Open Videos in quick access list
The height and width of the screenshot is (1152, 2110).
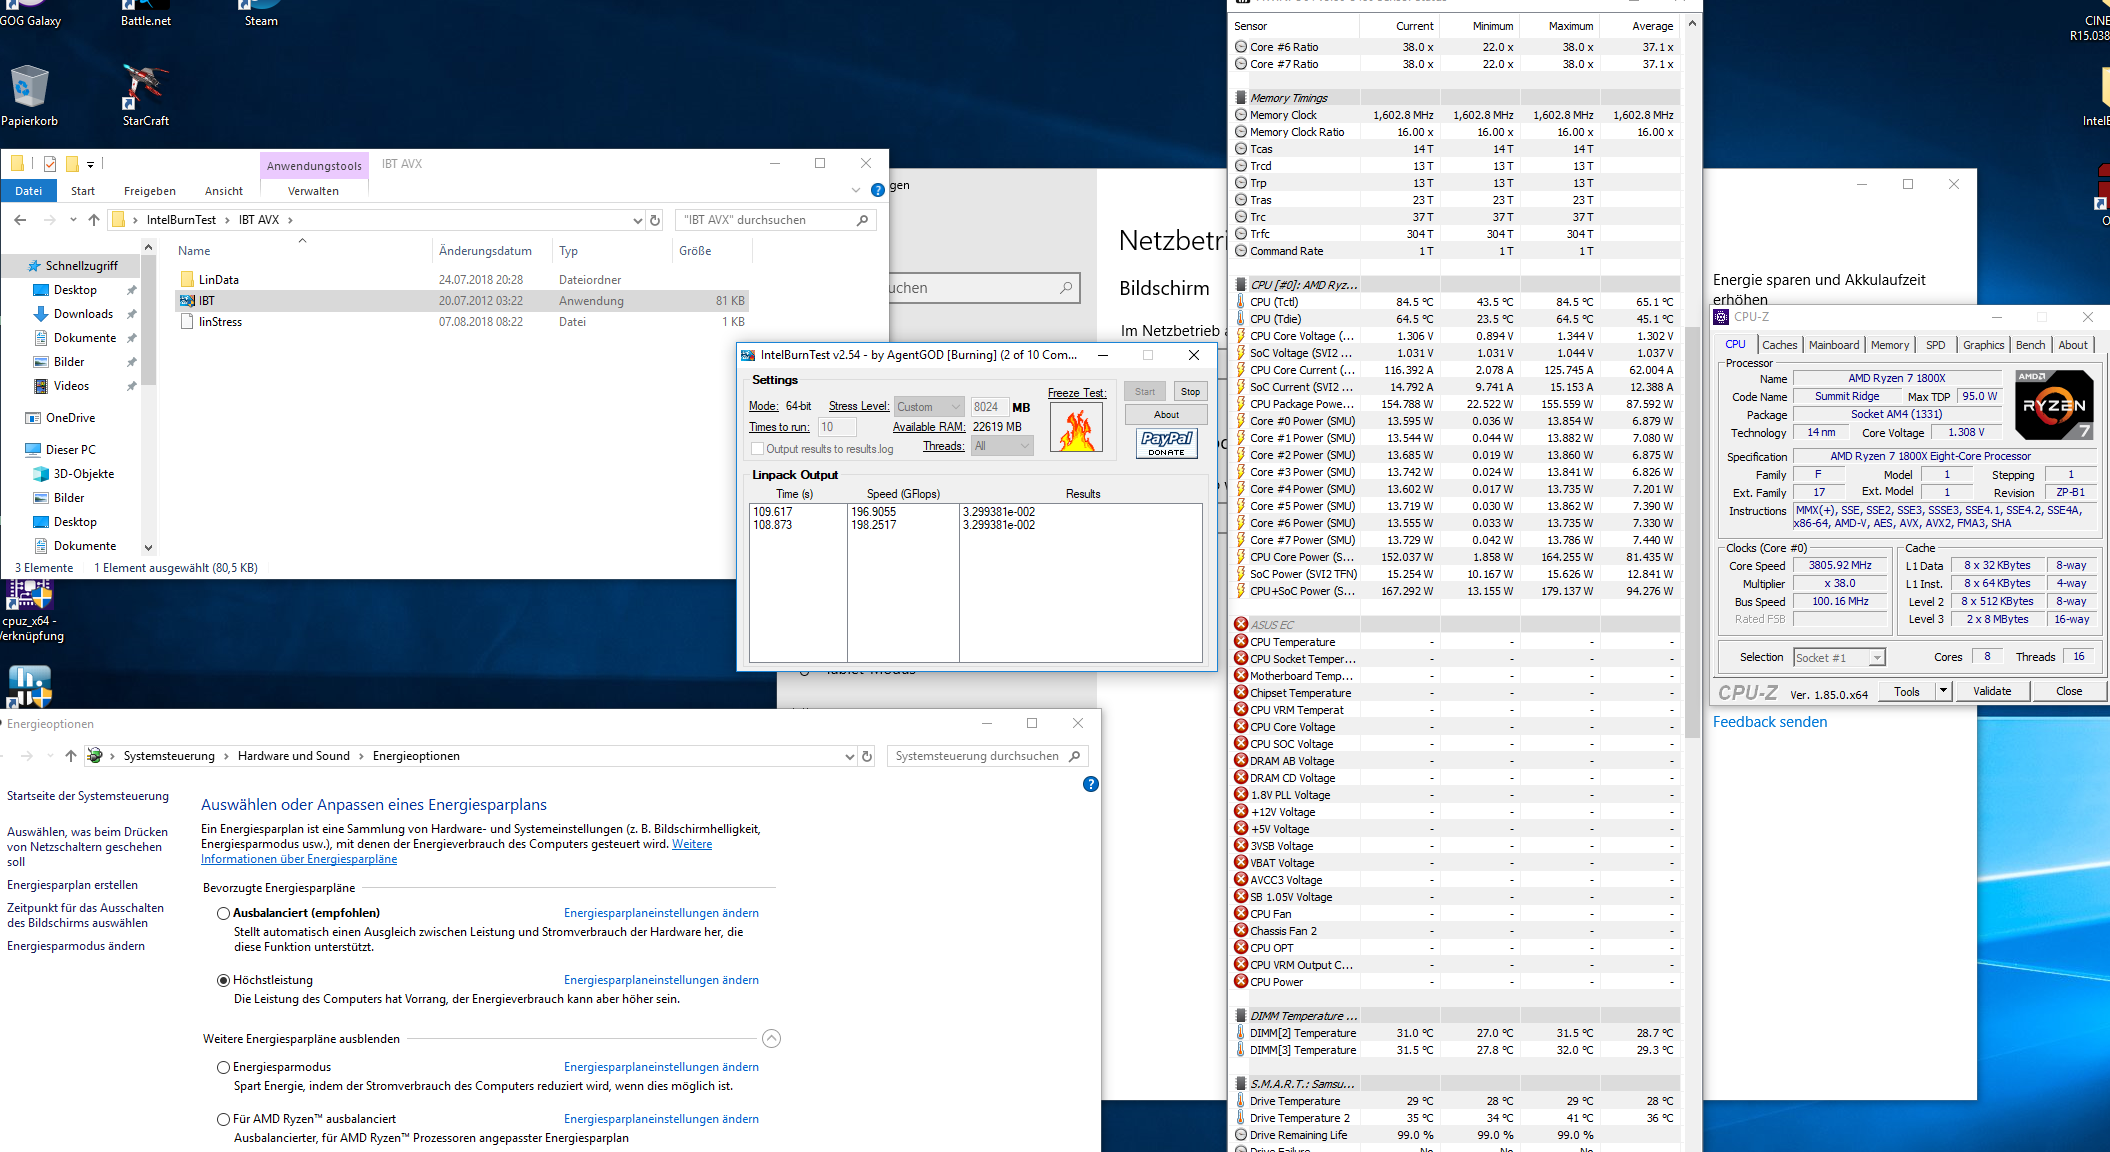click(71, 386)
